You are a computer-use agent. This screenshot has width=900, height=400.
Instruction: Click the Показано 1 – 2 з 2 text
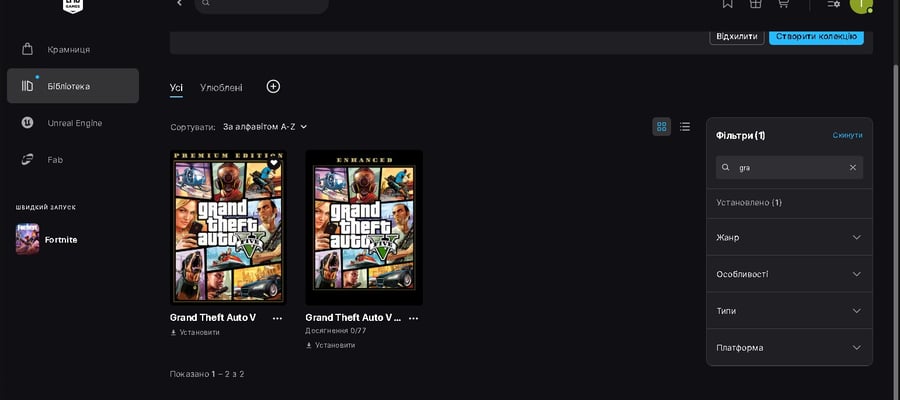click(x=207, y=374)
